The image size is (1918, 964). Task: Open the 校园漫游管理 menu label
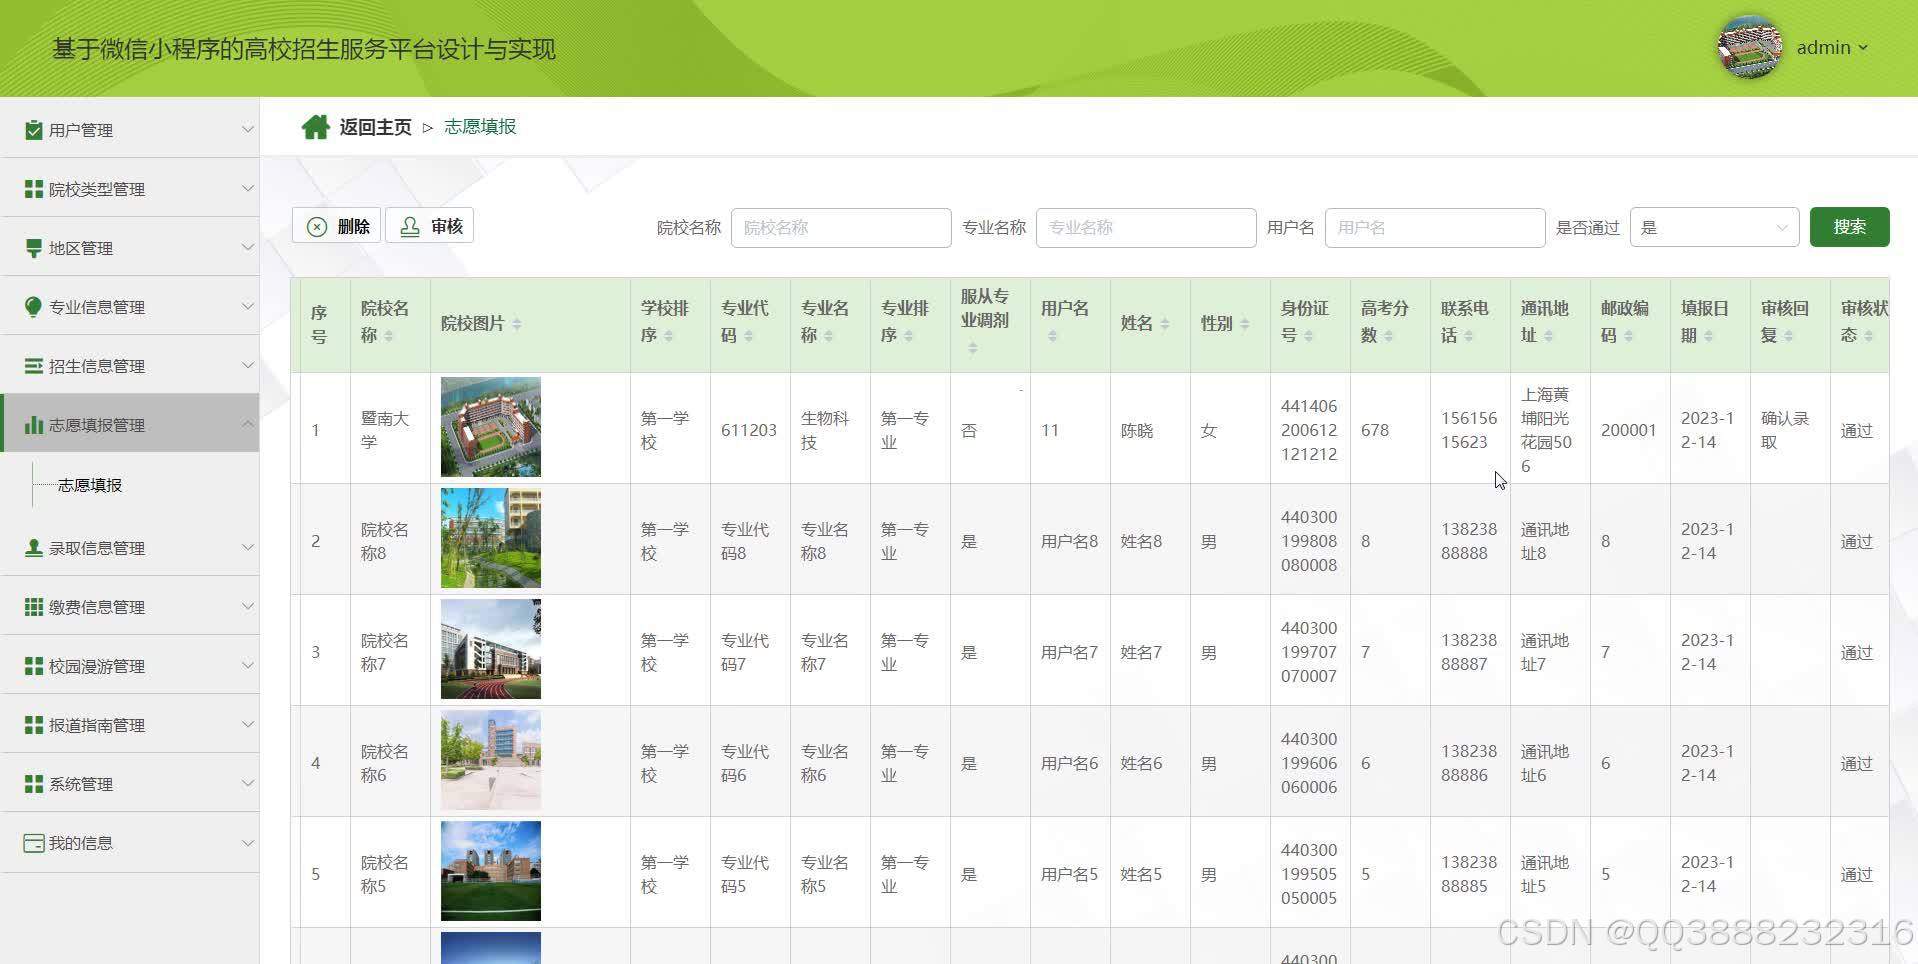coord(97,666)
